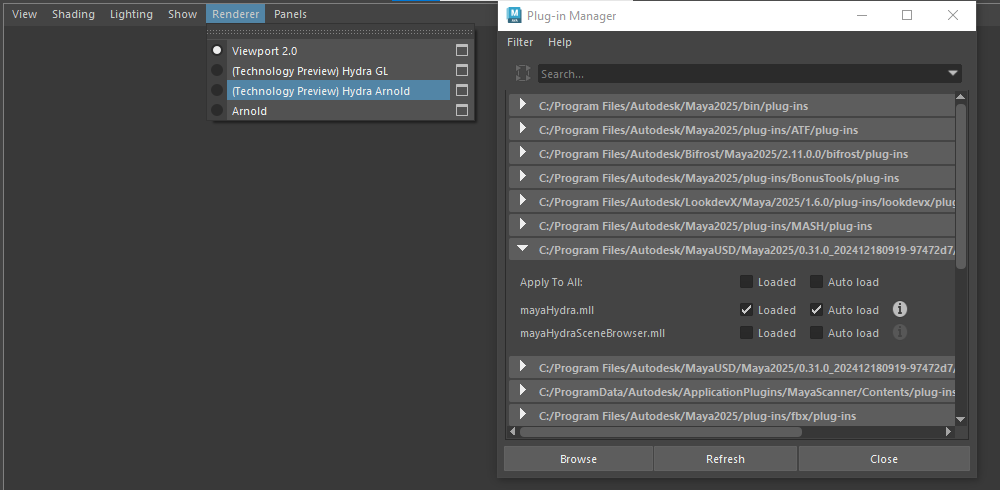1000x490 pixels.
Task: Click the horizontal scrollbar left arrow
Action: [x=513, y=431]
